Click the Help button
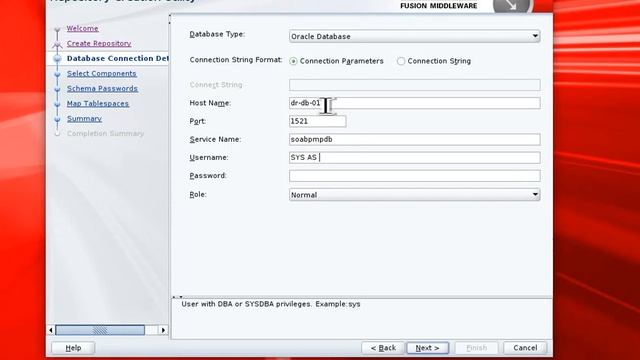 point(73,348)
